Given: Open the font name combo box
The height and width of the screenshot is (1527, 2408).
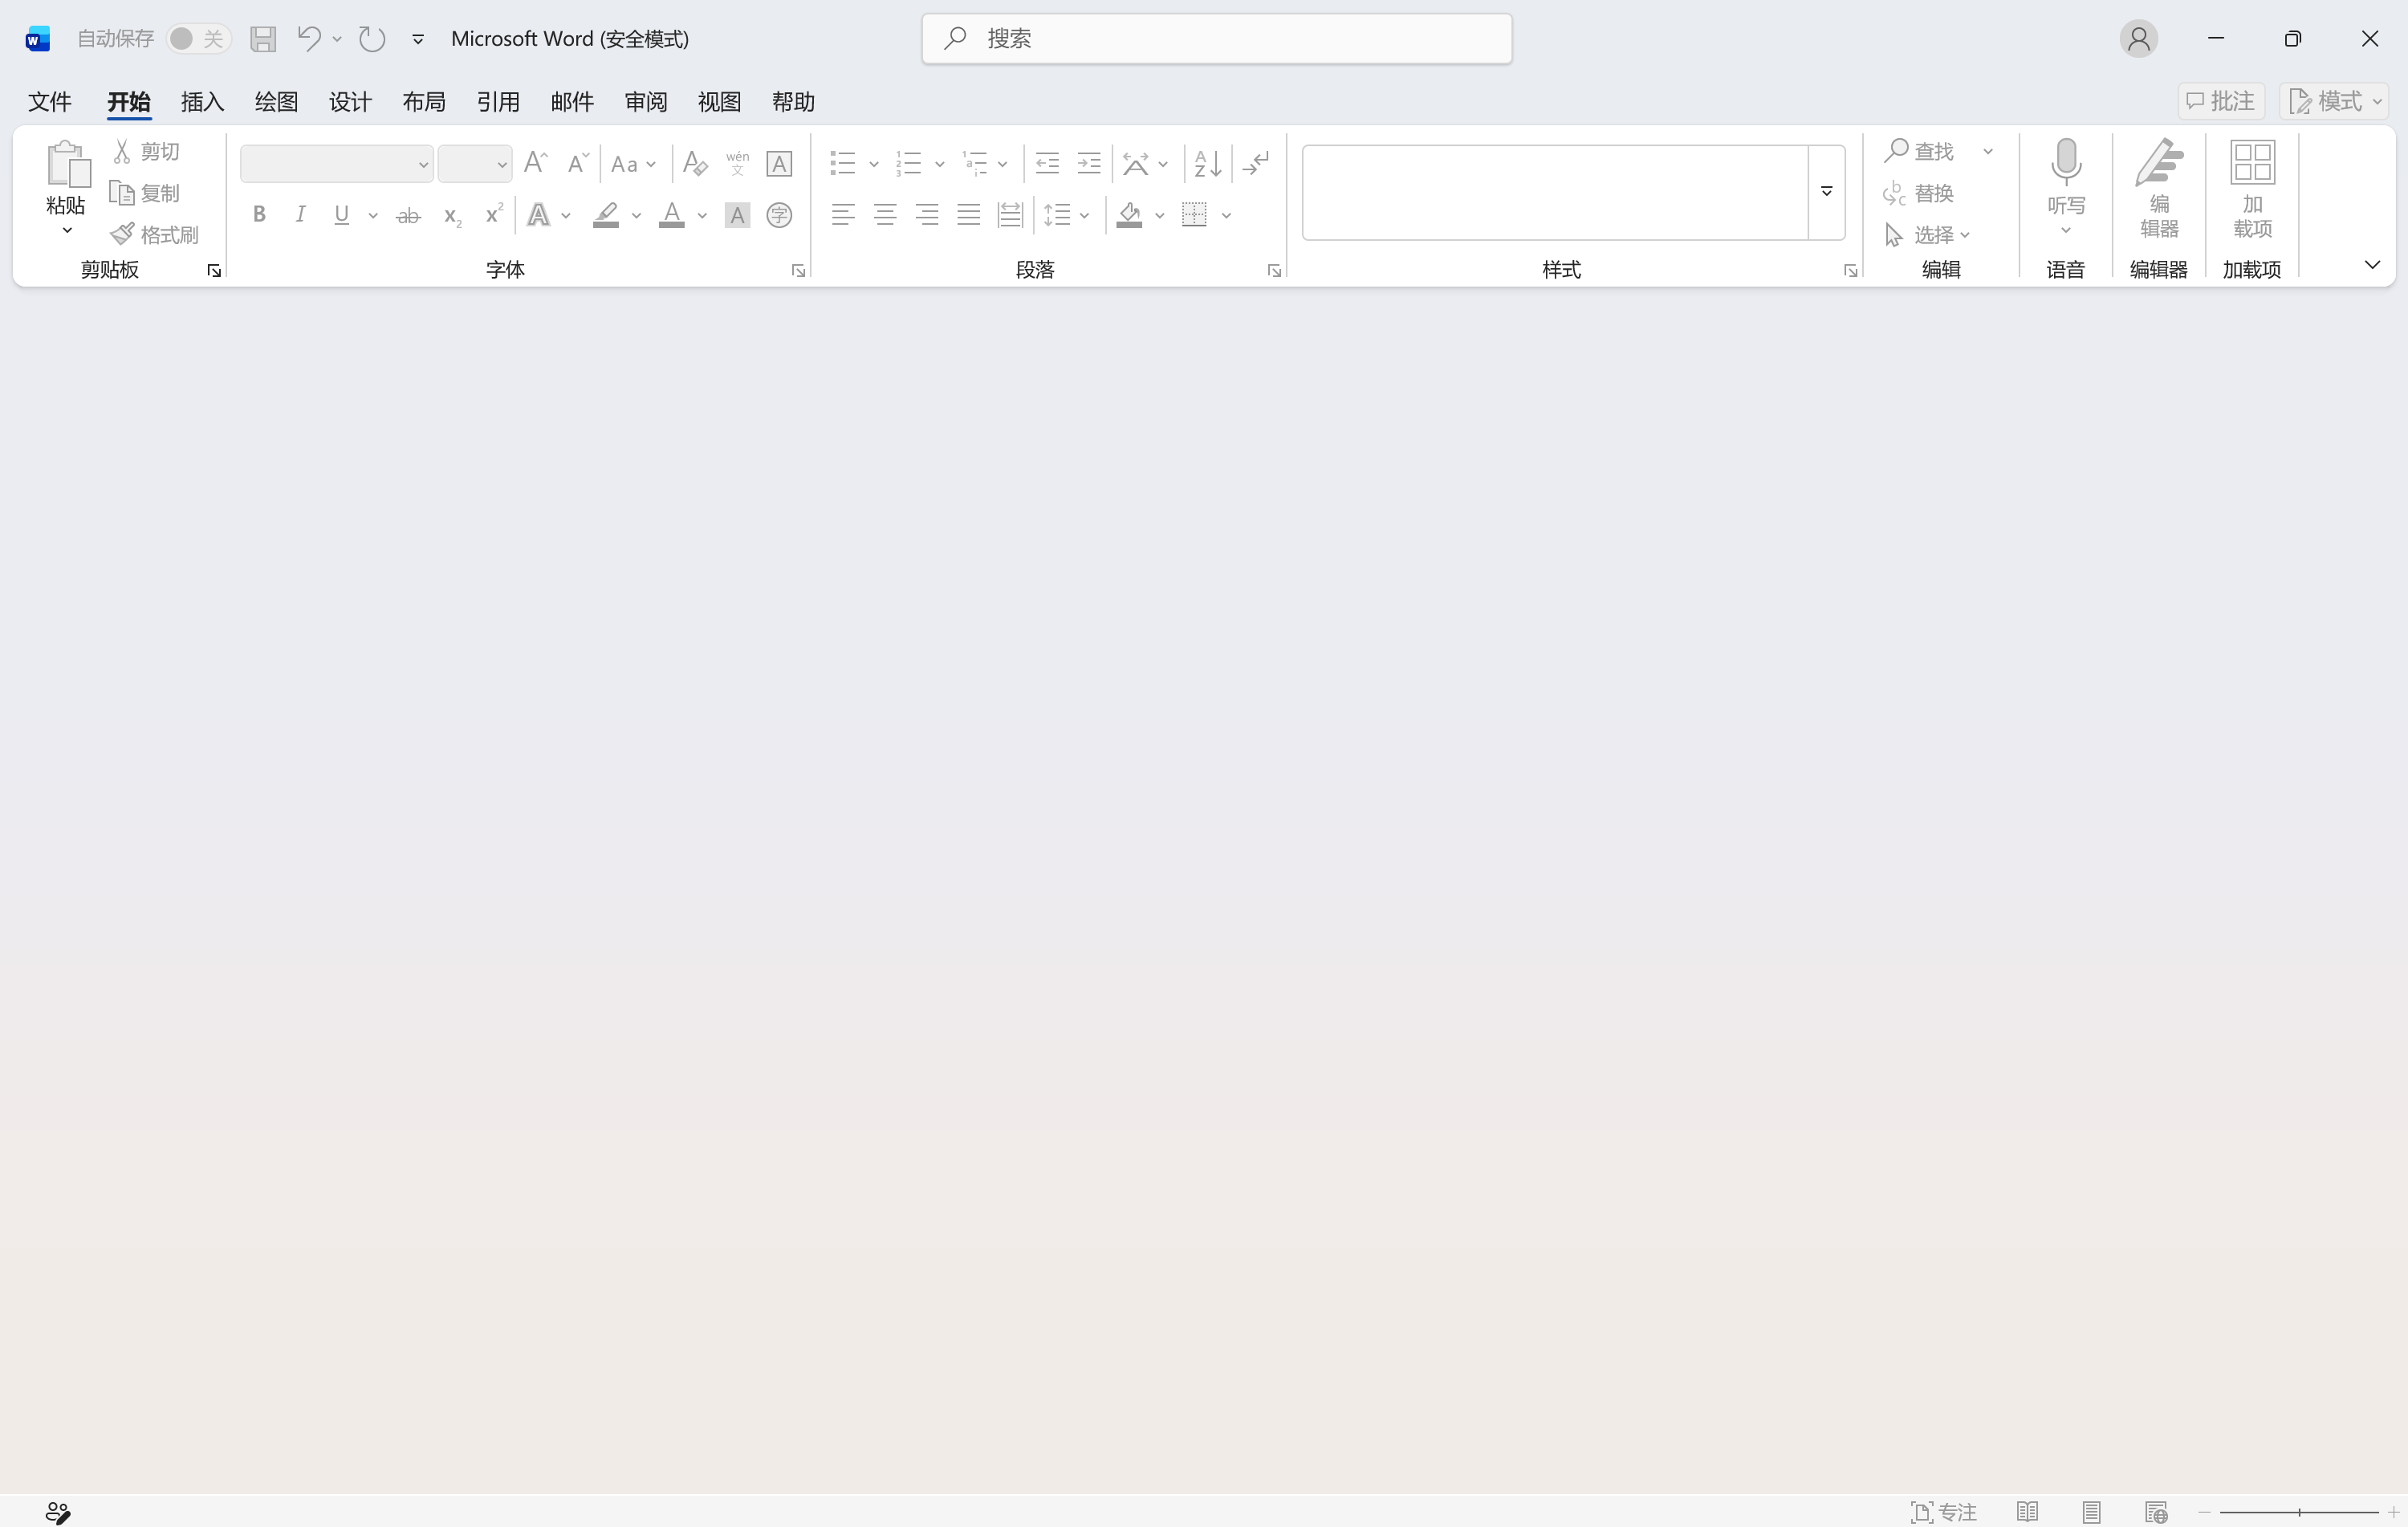Looking at the screenshot, I should (x=336, y=164).
